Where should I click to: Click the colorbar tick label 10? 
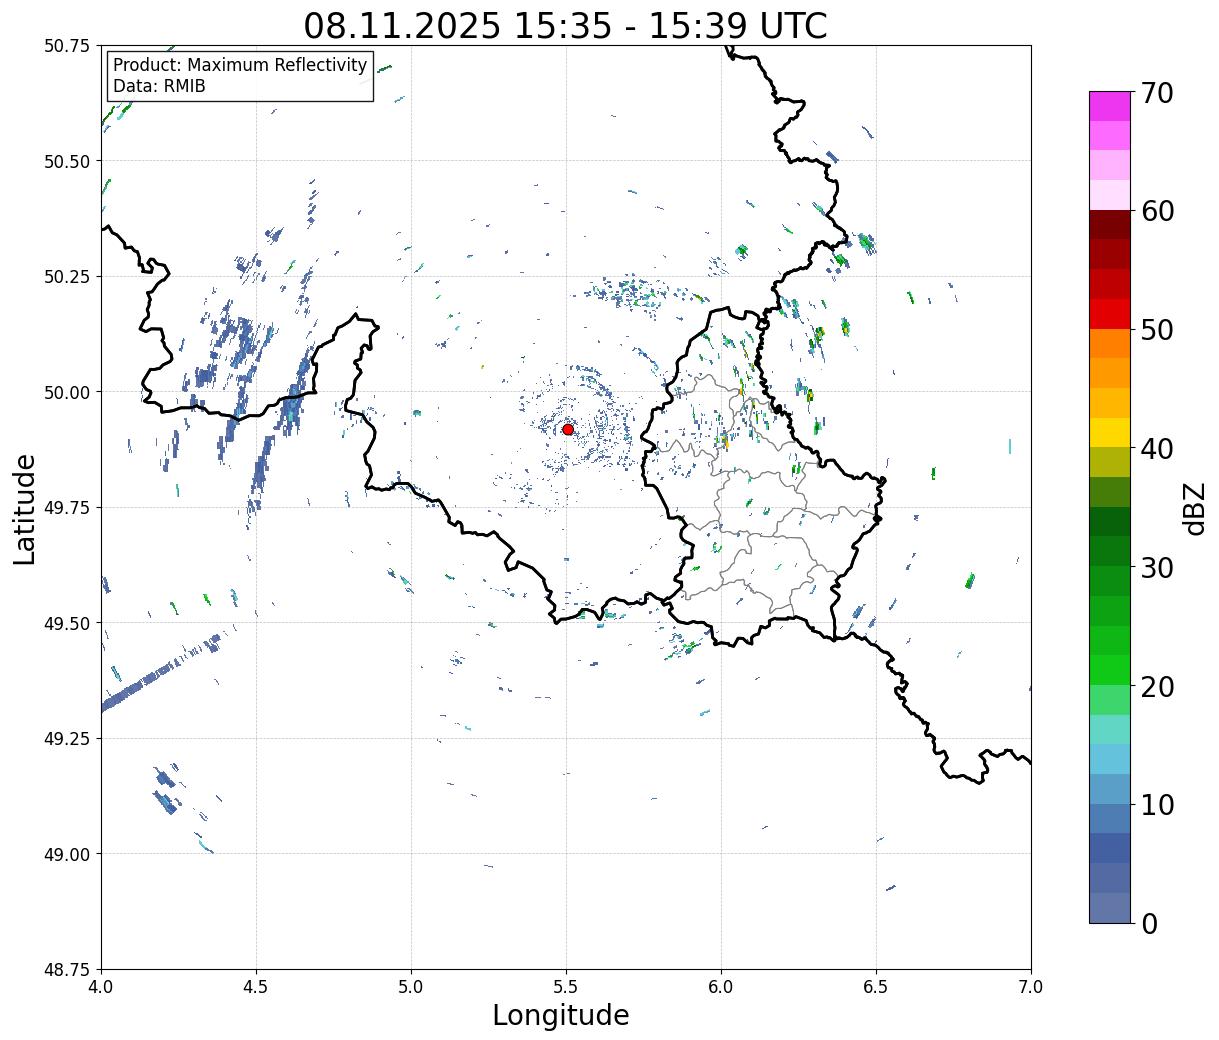(x=1157, y=804)
